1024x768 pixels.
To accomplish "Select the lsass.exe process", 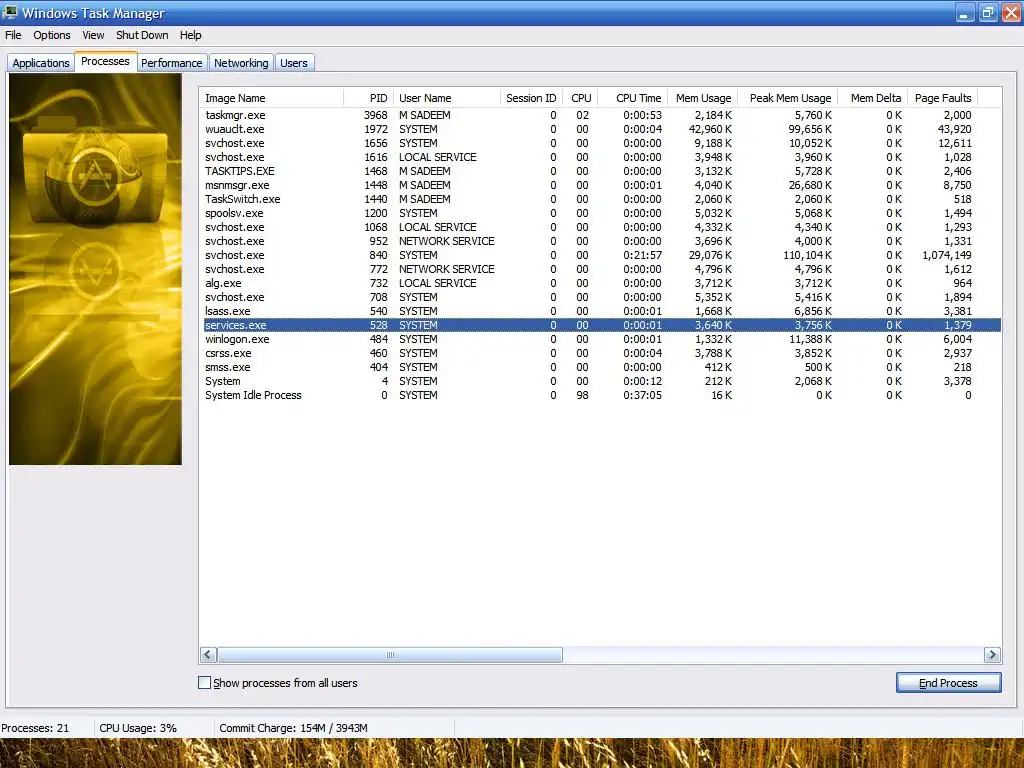I will (x=602, y=312).
